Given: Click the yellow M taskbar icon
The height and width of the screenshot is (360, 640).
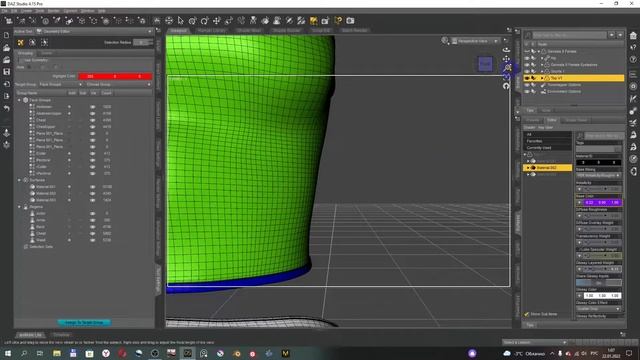Looking at the screenshot, I should [x=285, y=353].
